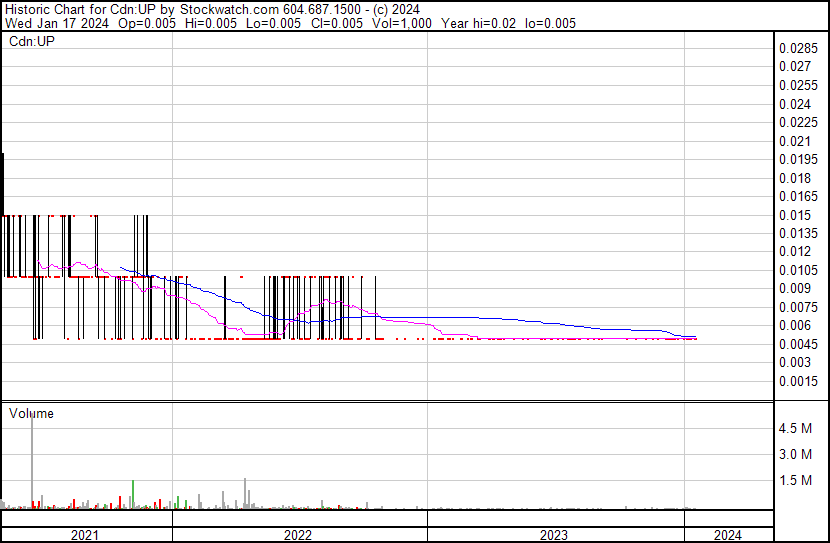Click the 0.006 price axis label

point(794,326)
